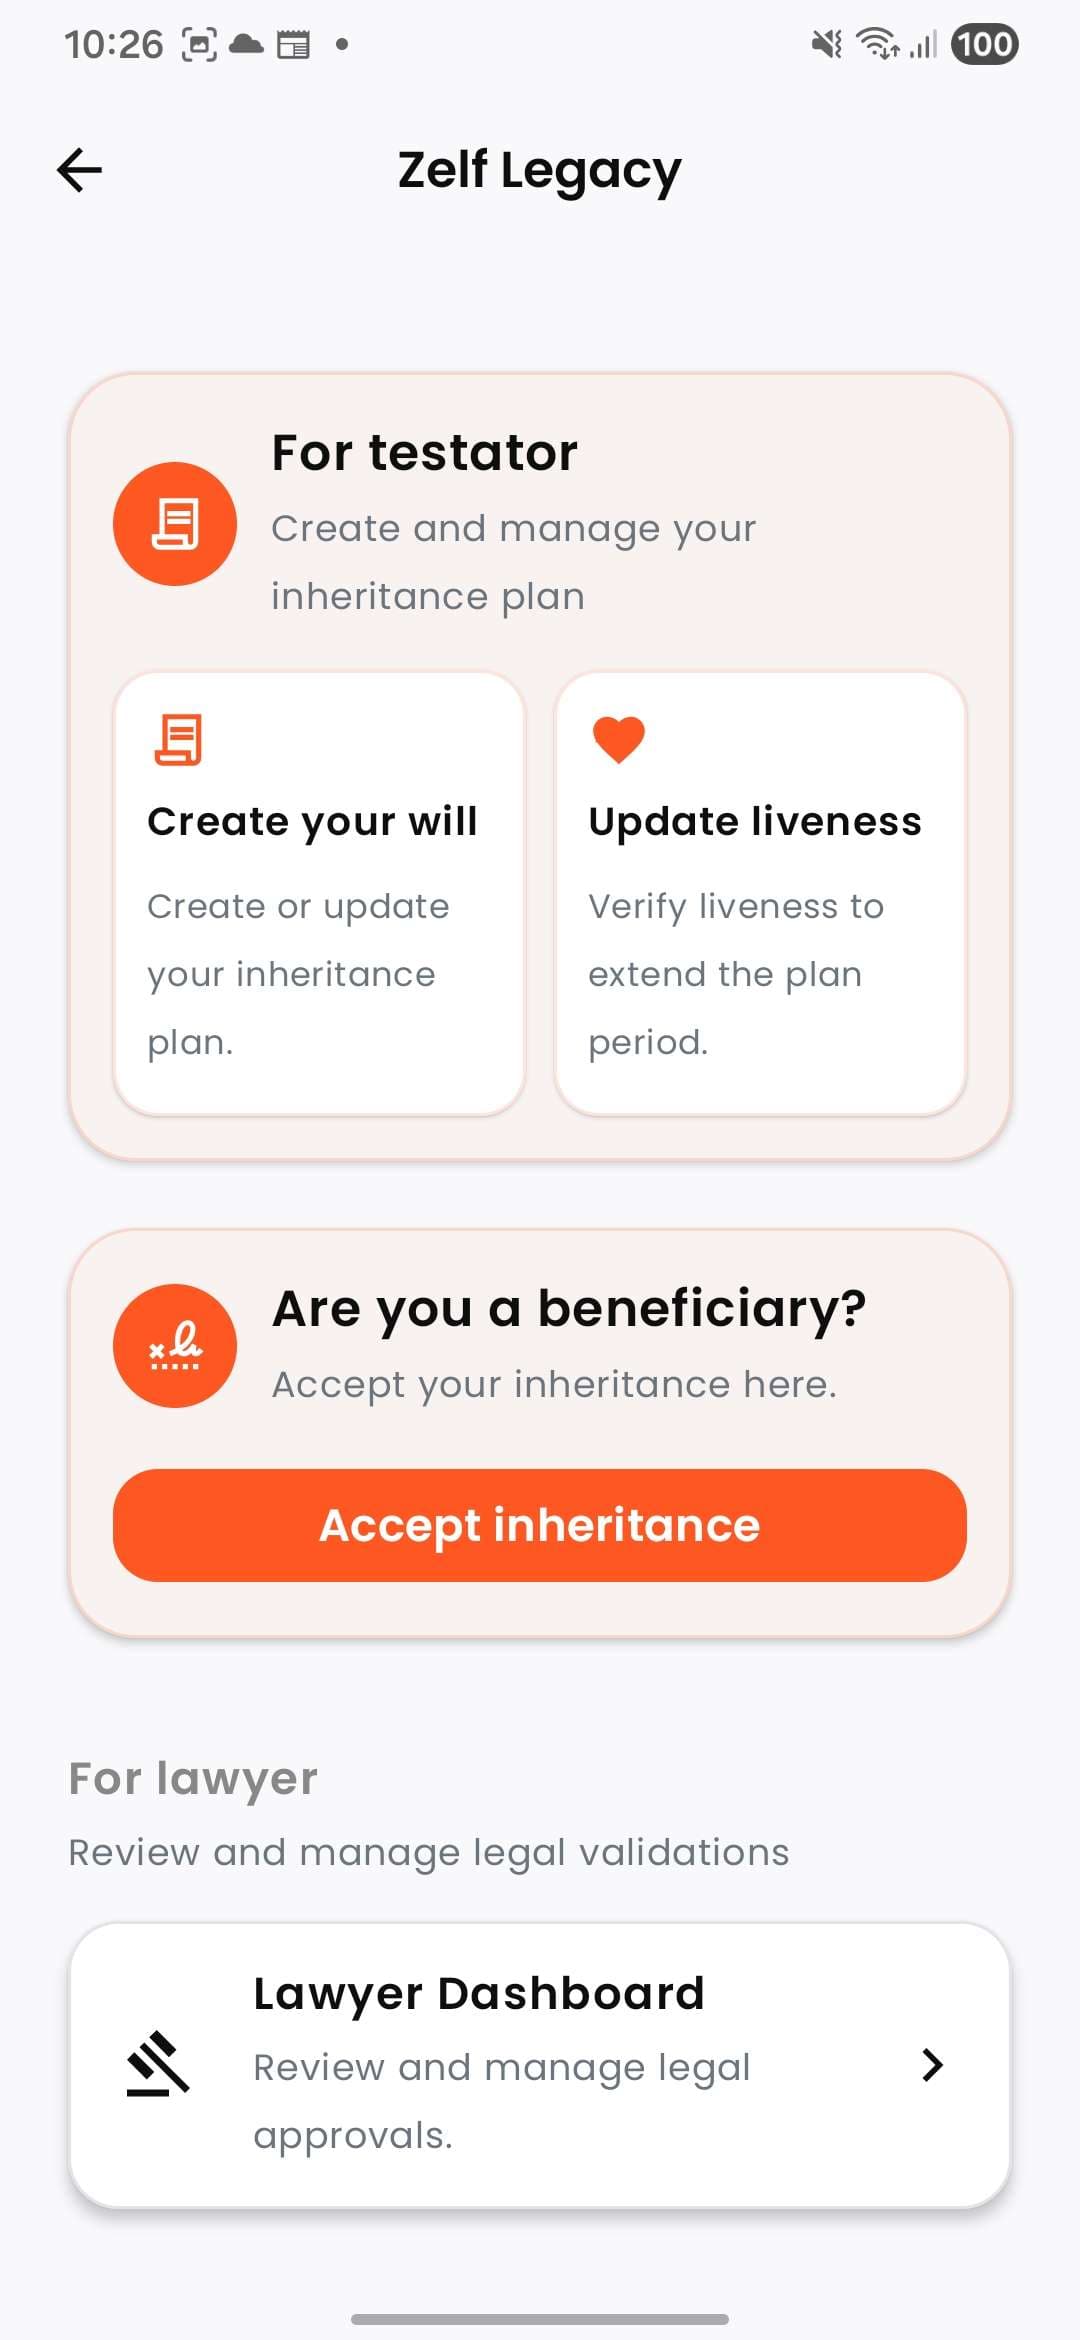Open the Update liveness card
The width and height of the screenshot is (1080, 2340).
tap(760, 893)
